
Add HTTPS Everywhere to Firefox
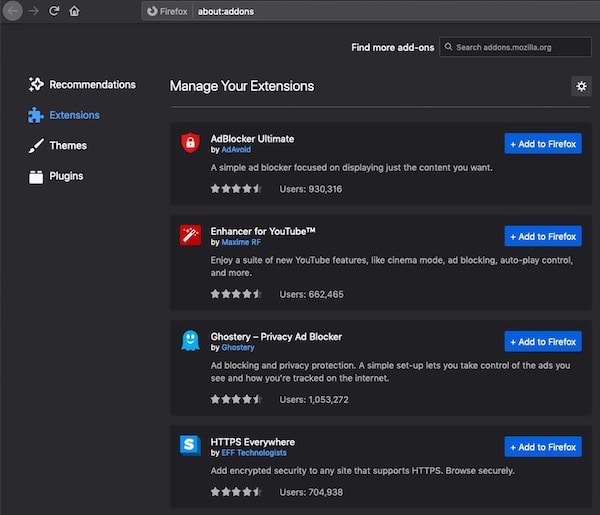[543, 447]
